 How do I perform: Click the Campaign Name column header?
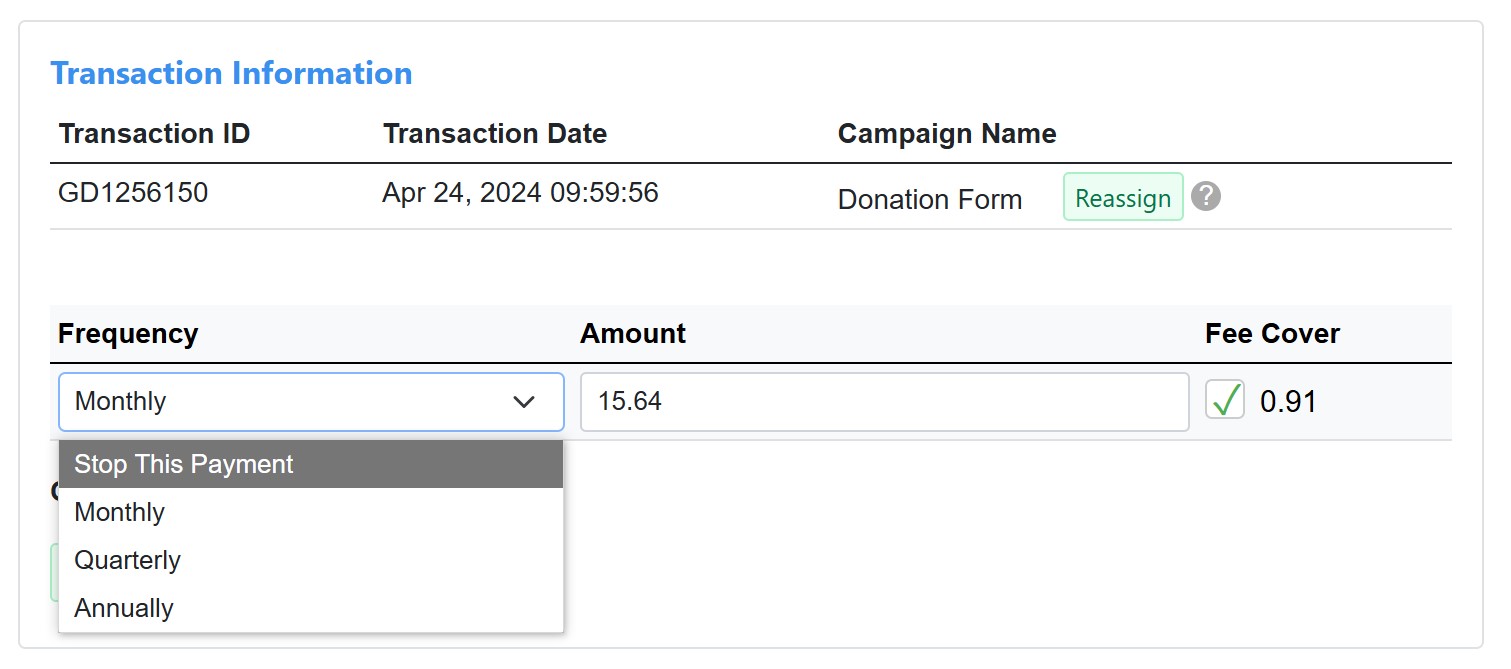947,134
